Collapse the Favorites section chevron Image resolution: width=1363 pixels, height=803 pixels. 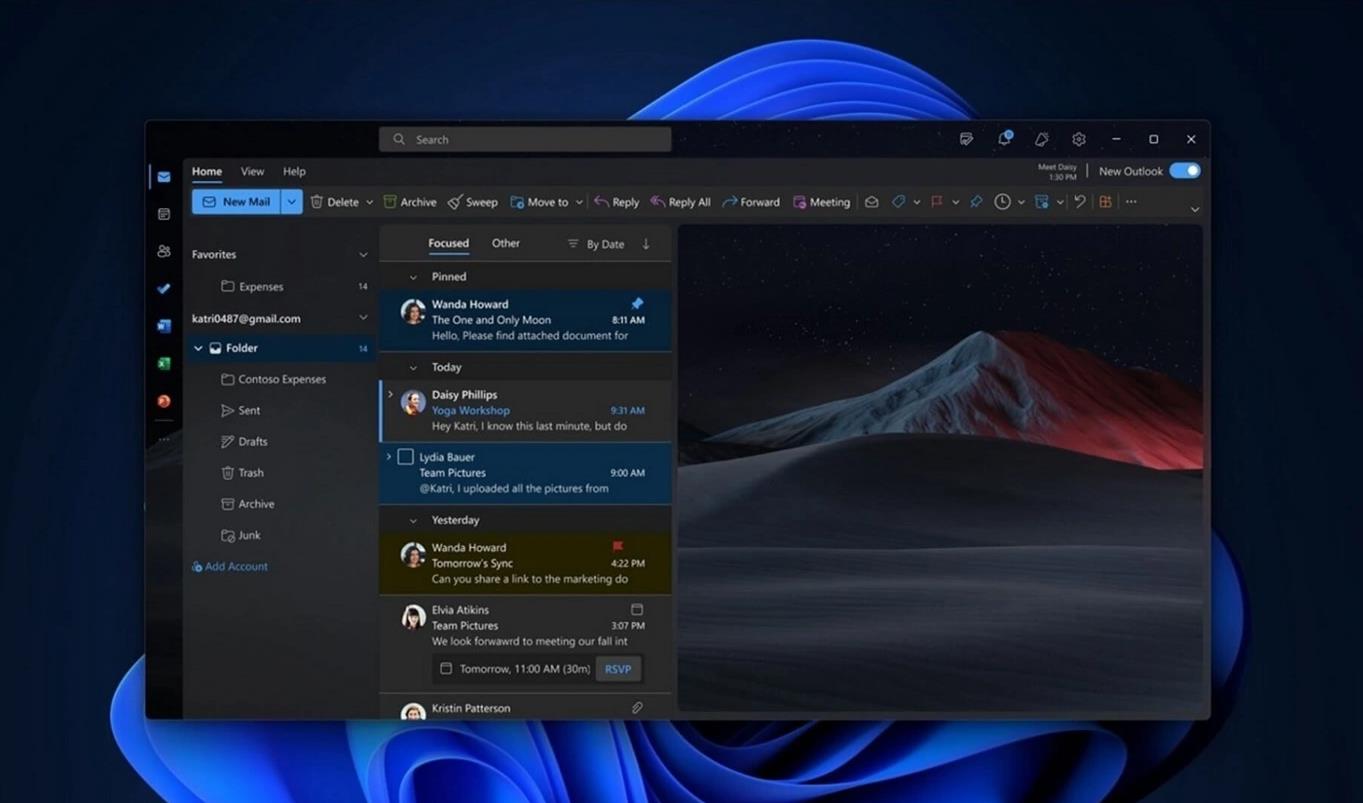(x=363, y=255)
